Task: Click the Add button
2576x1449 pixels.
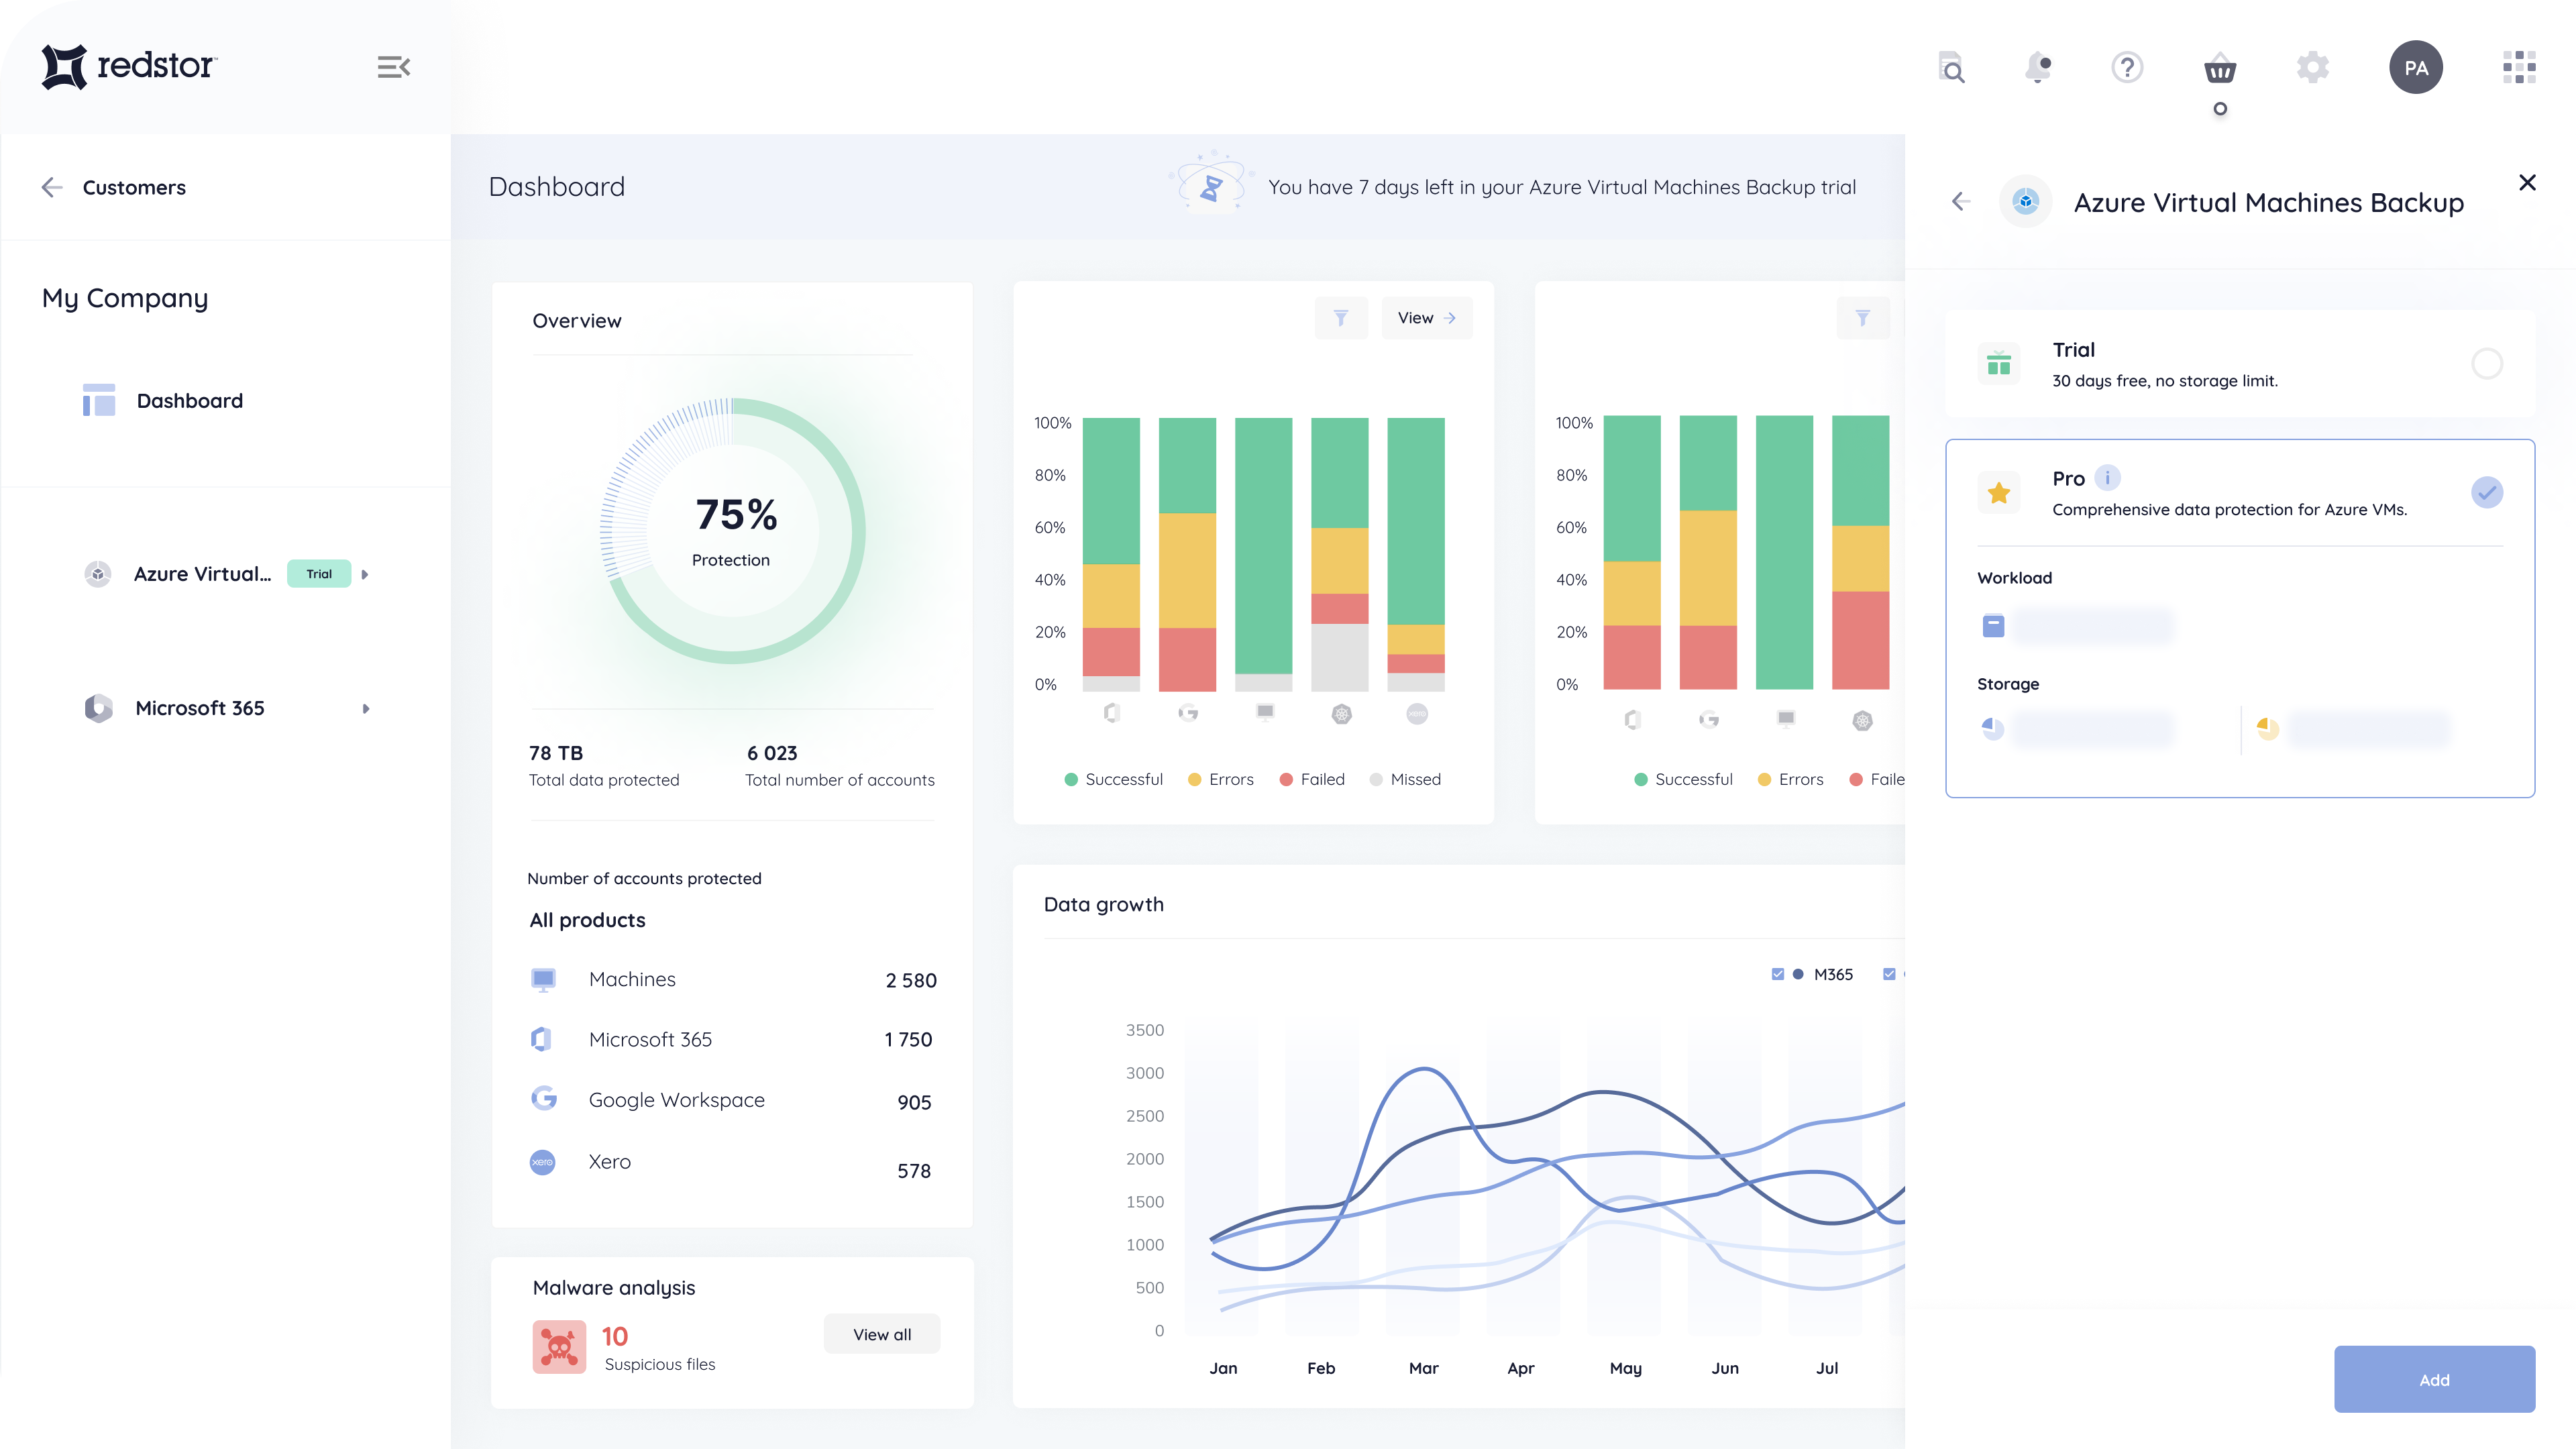Action: pos(2434,1379)
